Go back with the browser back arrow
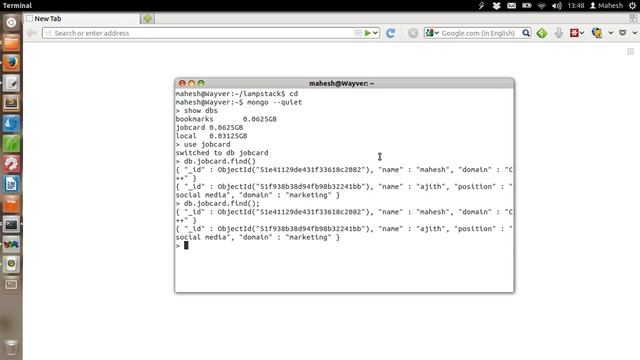Image resolution: width=640 pixels, height=360 pixels. point(32,33)
